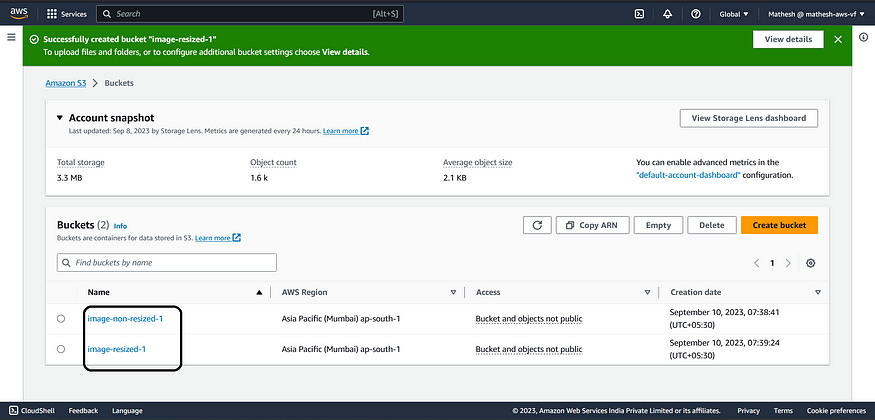Open the Terms footer link

tap(783, 411)
